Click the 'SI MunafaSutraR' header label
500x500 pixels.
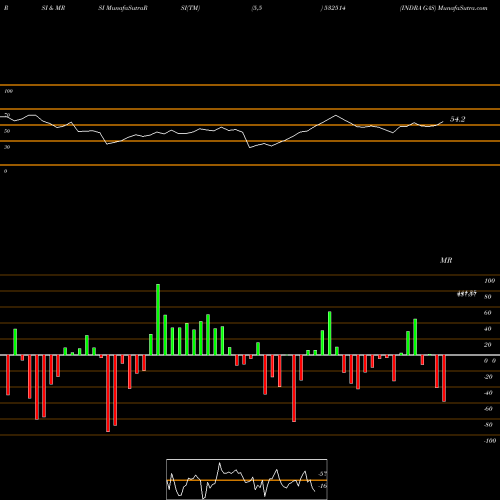(123, 8)
